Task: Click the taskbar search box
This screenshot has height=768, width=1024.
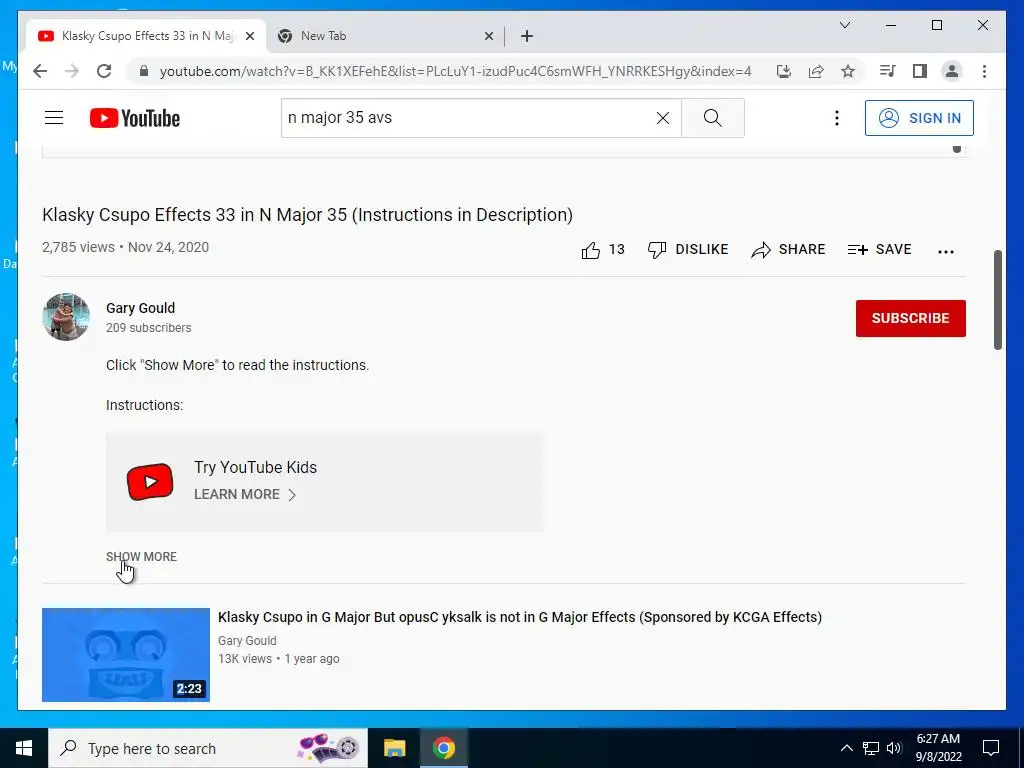Action: [208, 748]
